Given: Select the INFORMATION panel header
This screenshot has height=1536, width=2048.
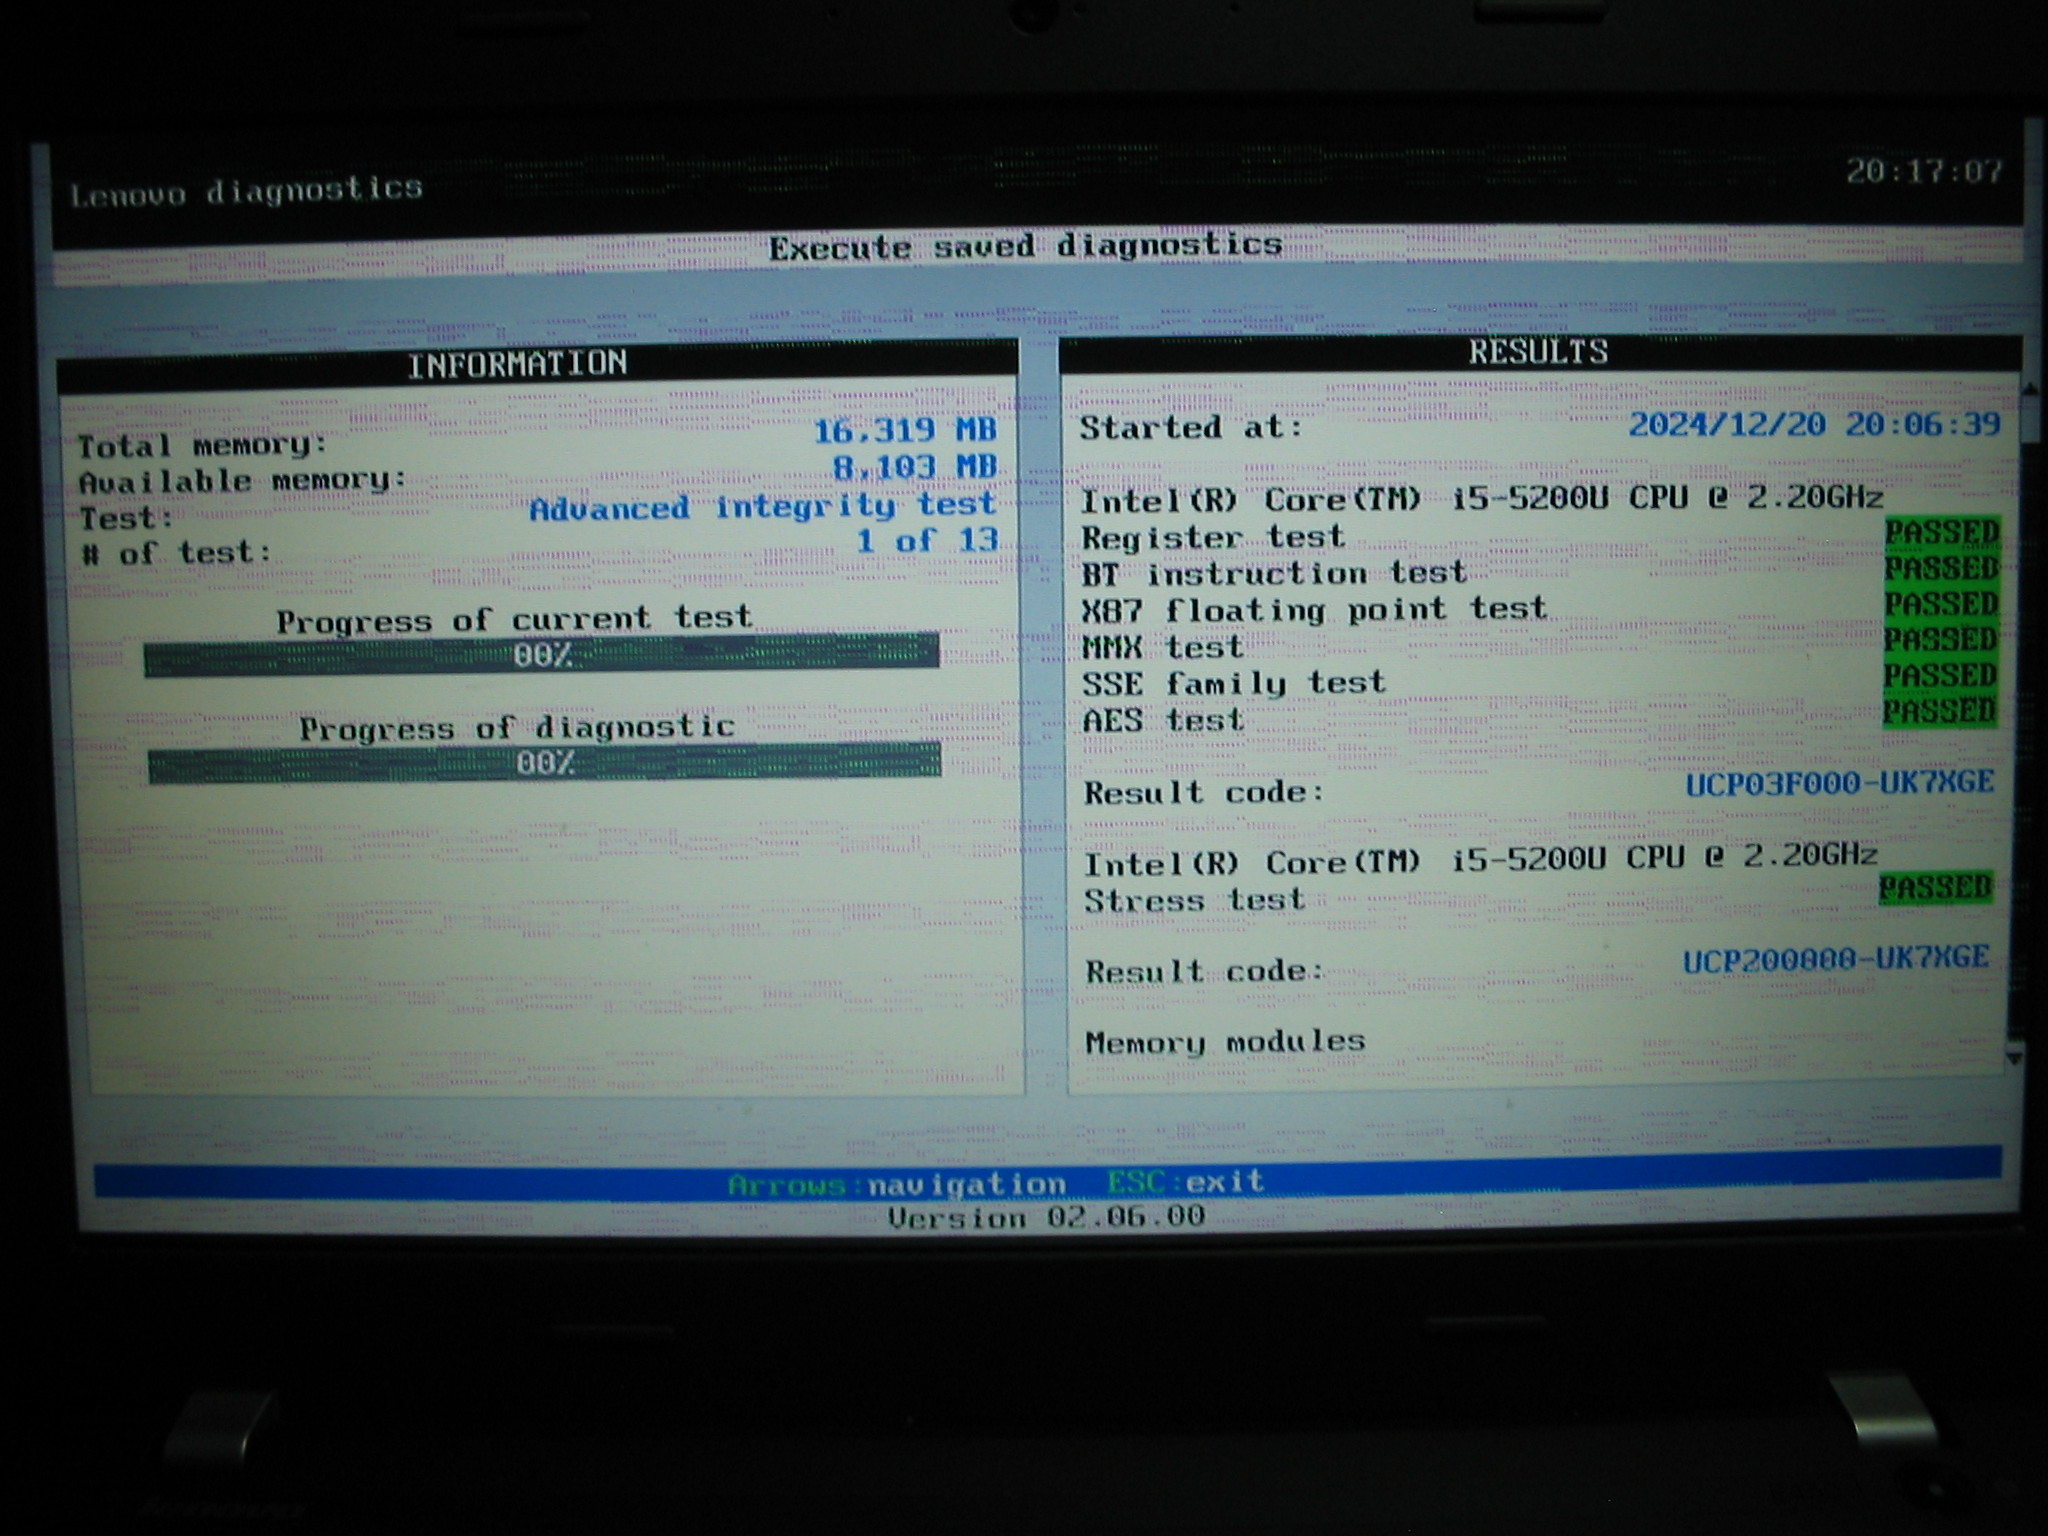Looking at the screenshot, I should (517, 363).
